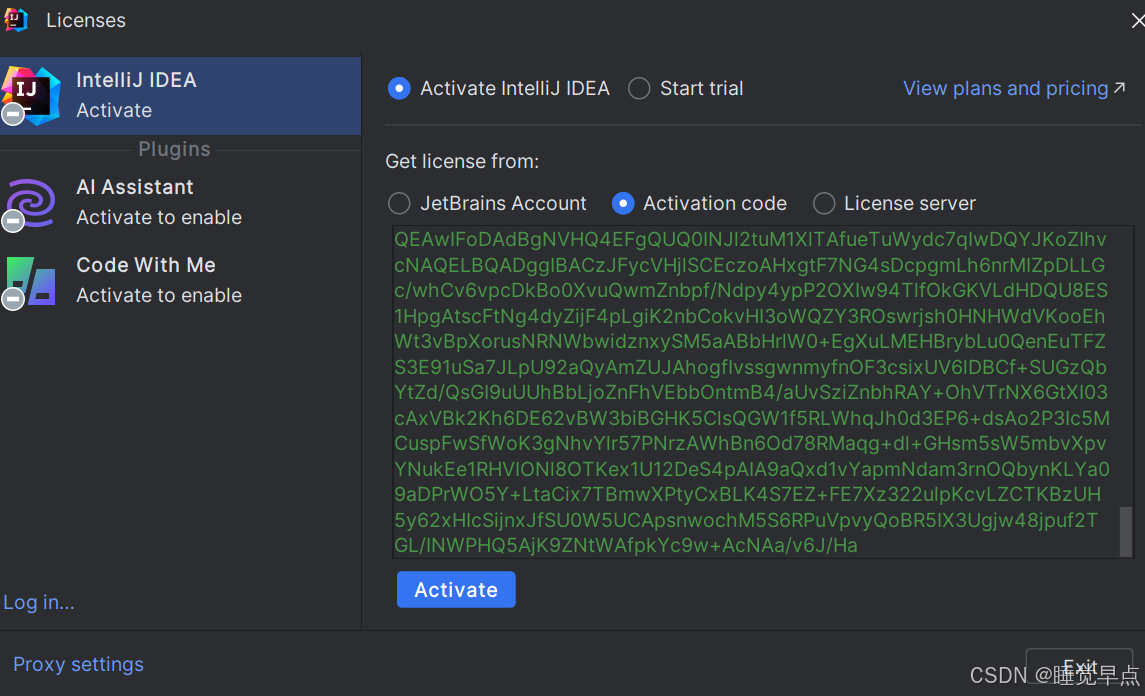Click the activation code scrollbar thumb
This screenshot has width=1145, height=696.
coord(1126,531)
